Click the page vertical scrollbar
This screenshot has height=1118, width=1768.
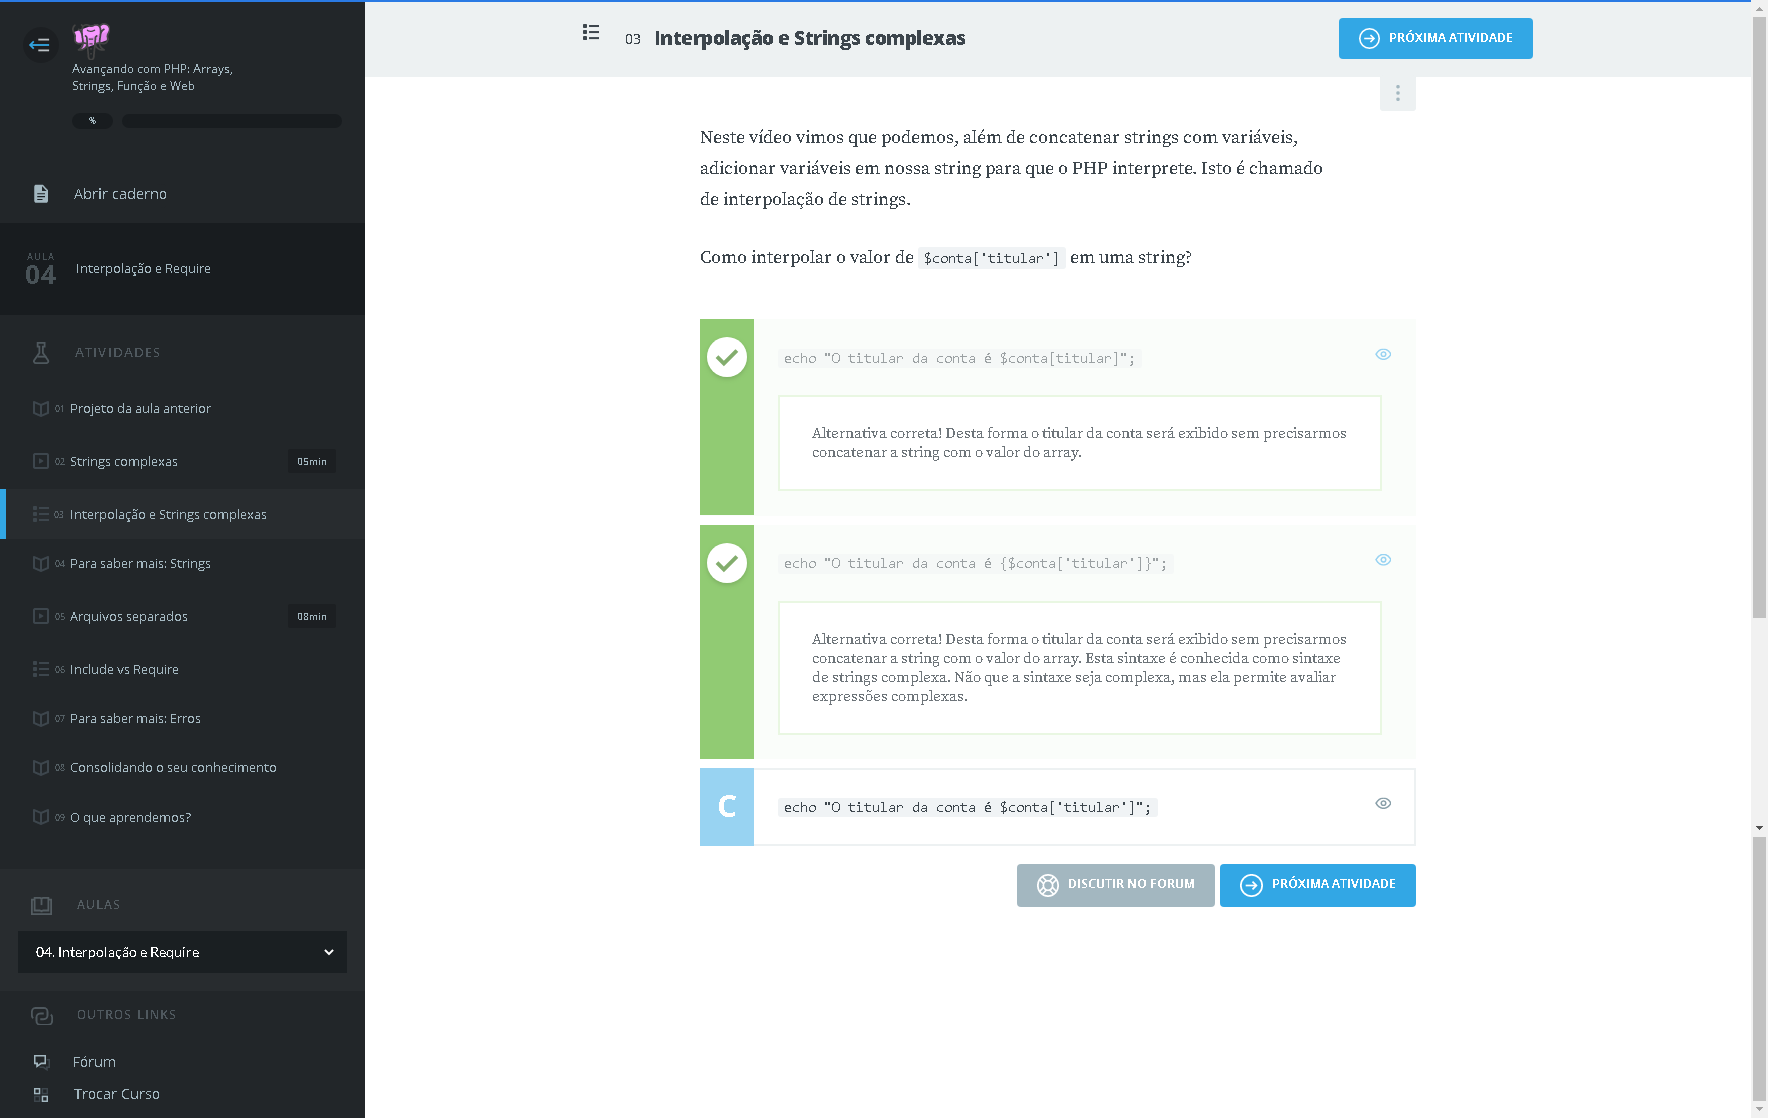[x=1759, y=400]
